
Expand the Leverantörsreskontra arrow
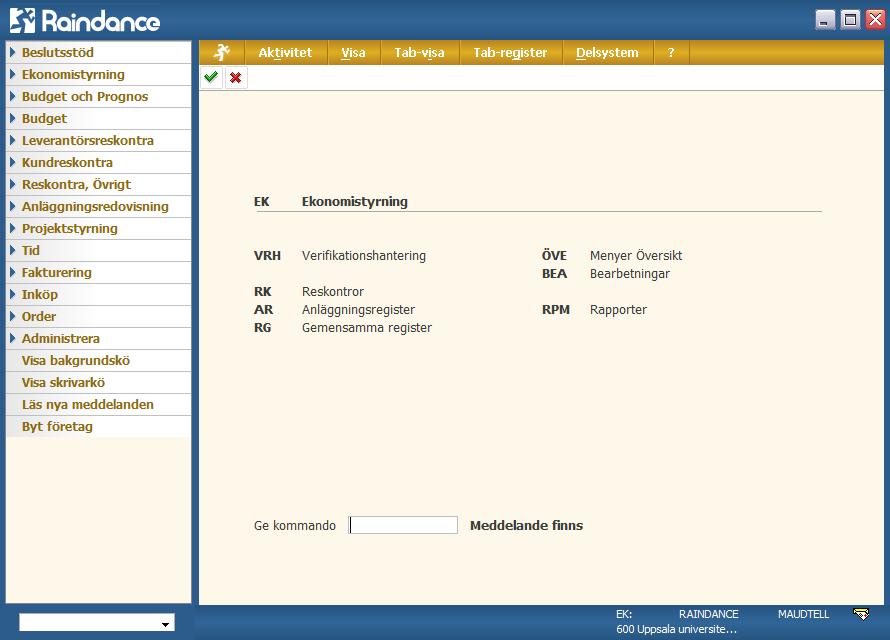coord(12,140)
